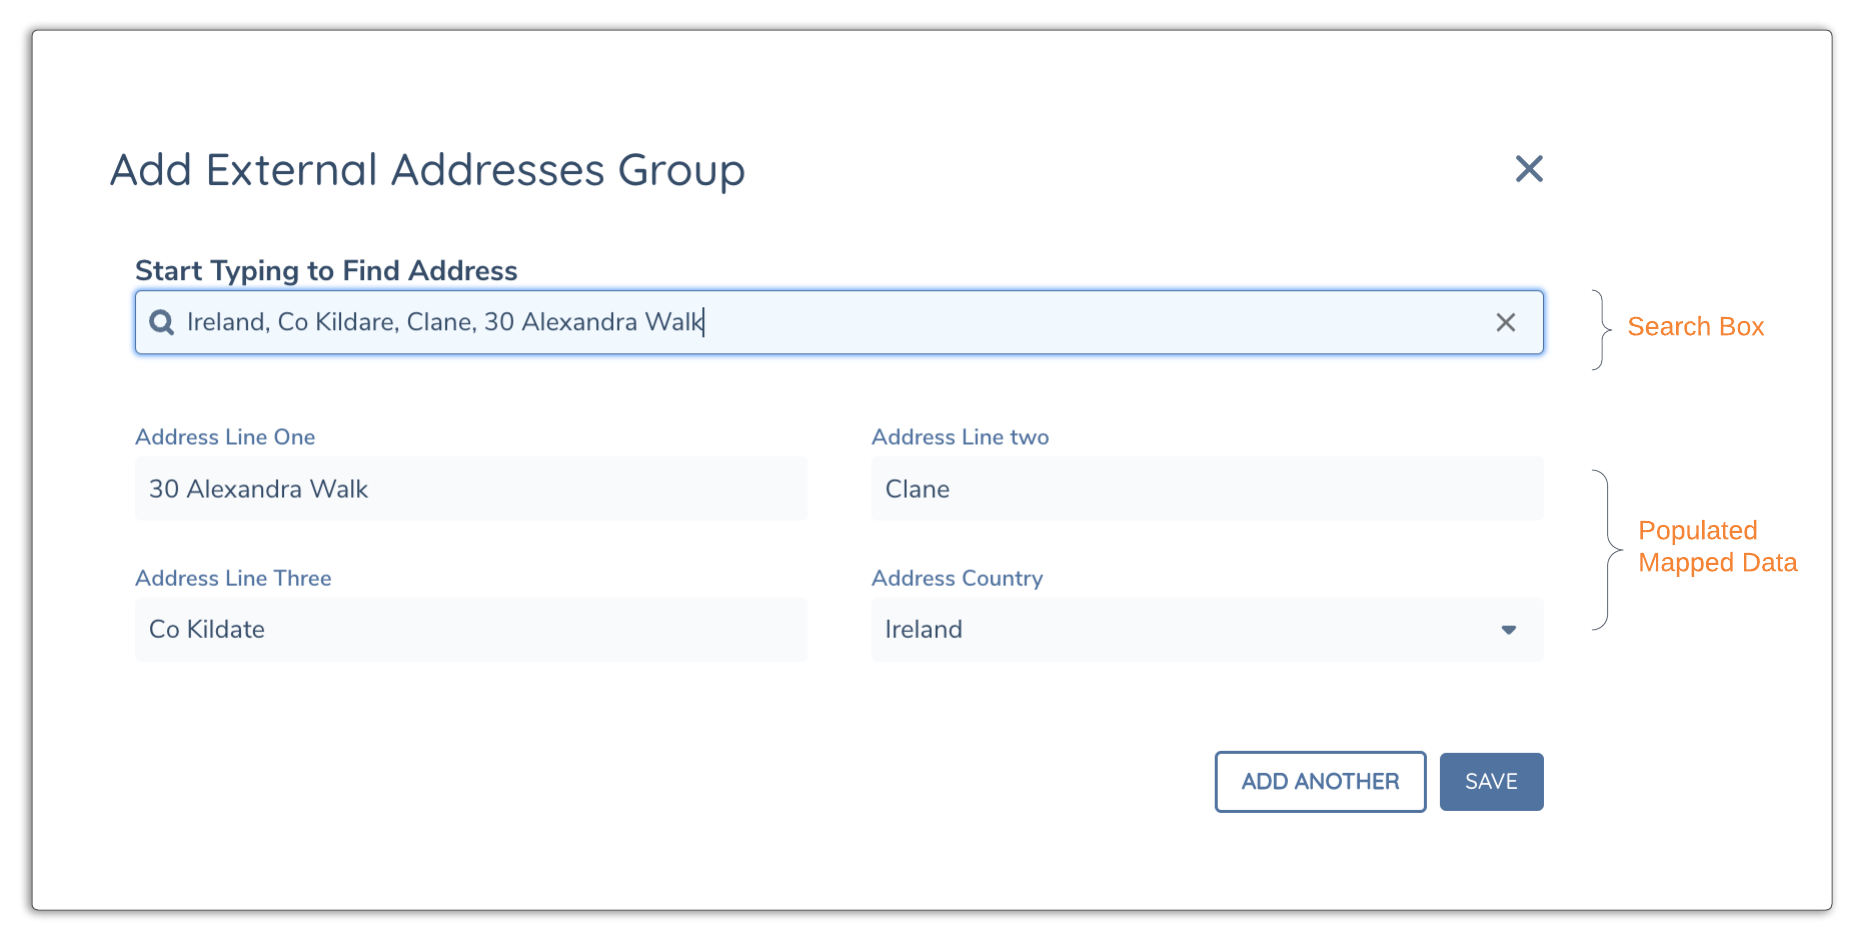This screenshot has height=940, width=1862.
Task: Click the "Address Country" label
Action: 956,578
